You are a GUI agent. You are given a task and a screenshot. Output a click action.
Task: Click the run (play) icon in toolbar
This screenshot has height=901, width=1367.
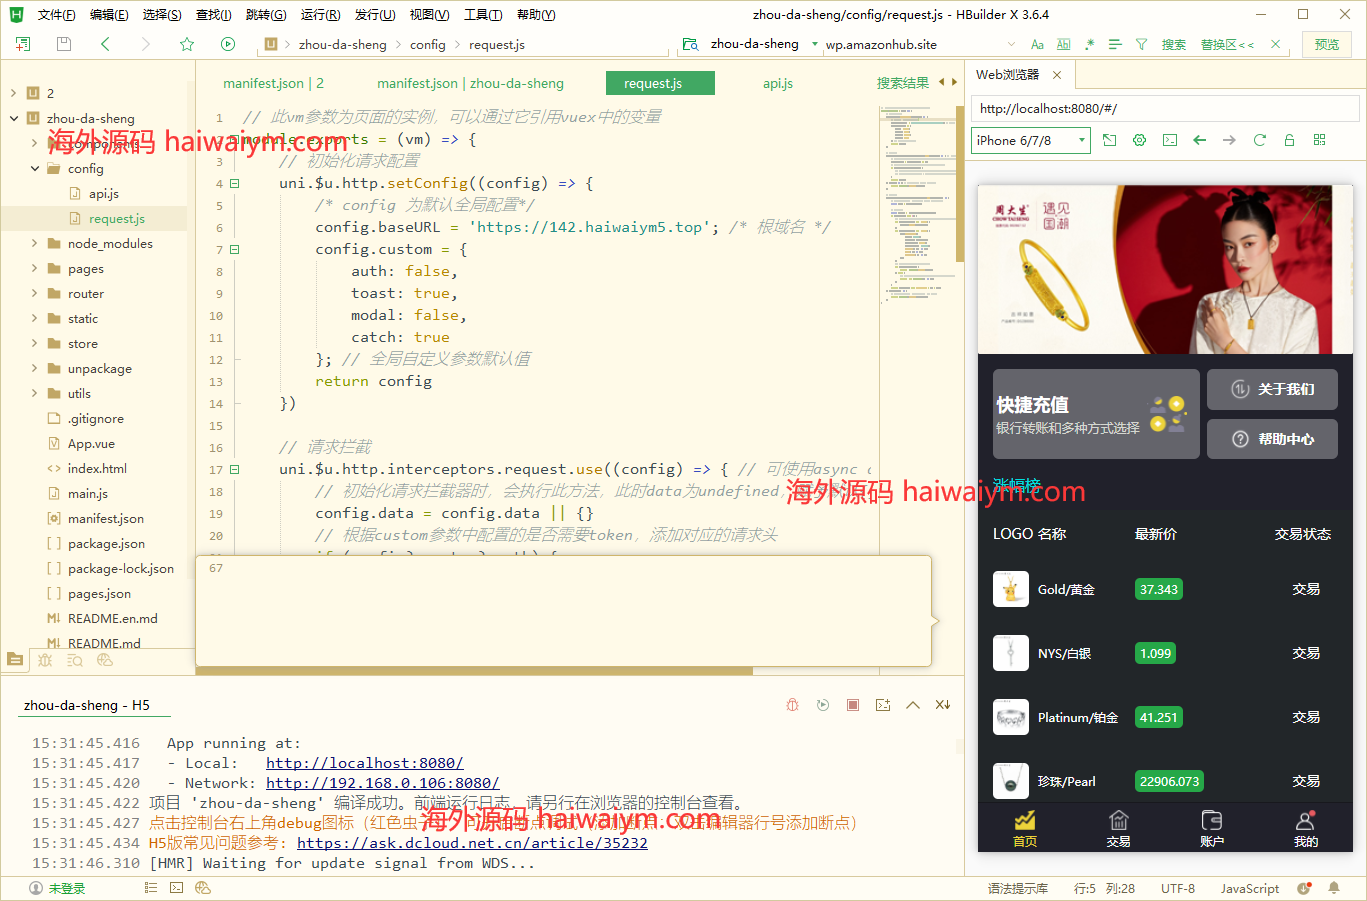[x=228, y=44]
